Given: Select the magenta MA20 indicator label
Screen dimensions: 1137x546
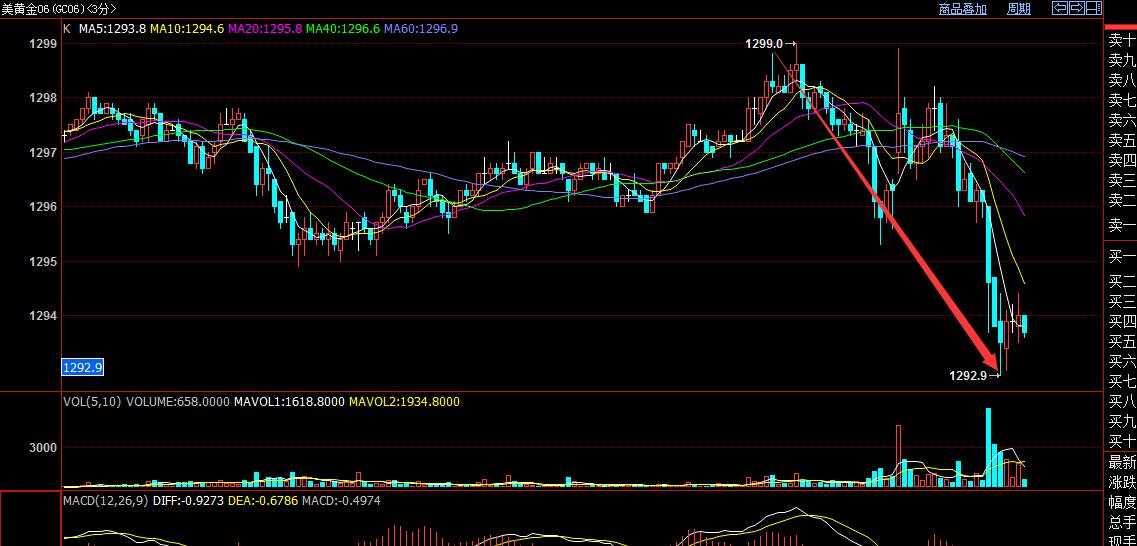Looking at the screenshot, I should pyautogui.click(x=265, y=29).
